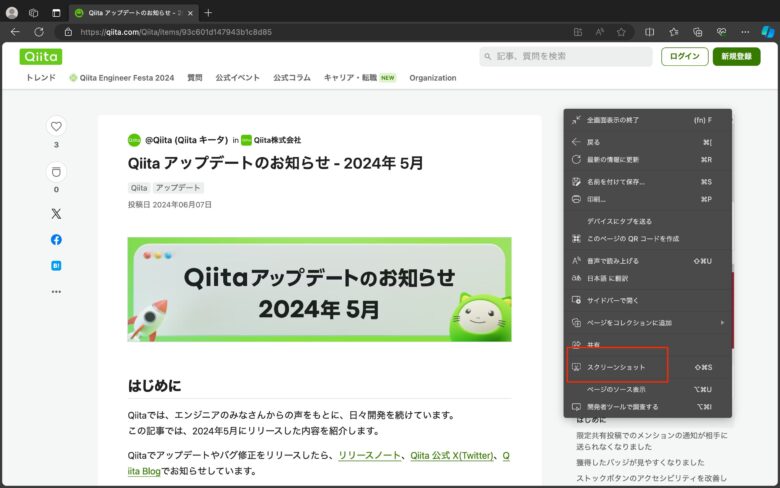Open the collections icon in toolbar
780x488 pixels.
tap(697, 32)
